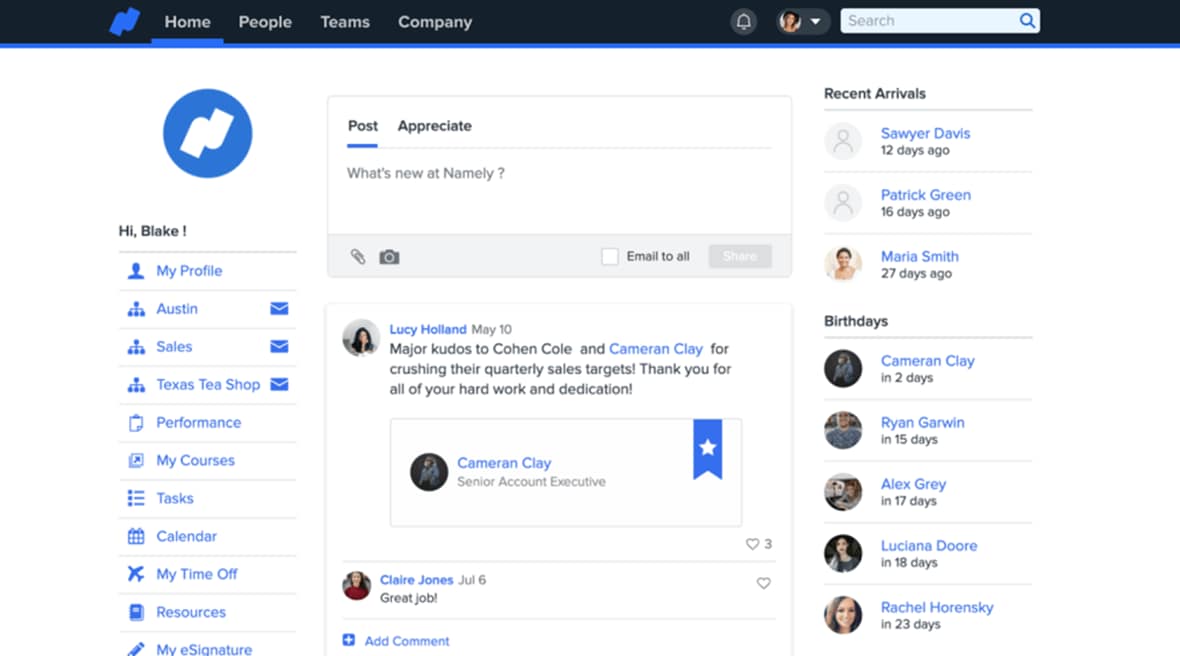Image resolution: width=1180 pixels, height=656 pixels.
Task: Click the notifications bell icon
Action: tap(743, 21)
